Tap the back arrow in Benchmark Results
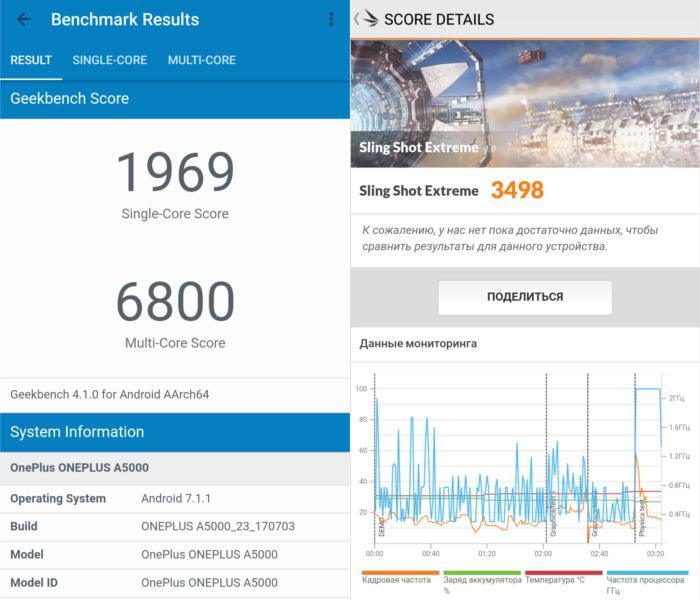The height and width of the screenshot is (600, 700). click(x=24, y=20)
